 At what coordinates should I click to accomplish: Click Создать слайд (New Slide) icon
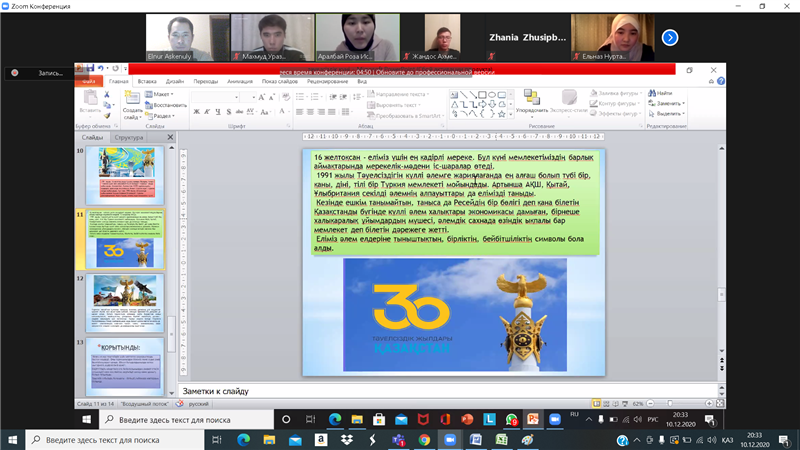(x=132, y=101)
